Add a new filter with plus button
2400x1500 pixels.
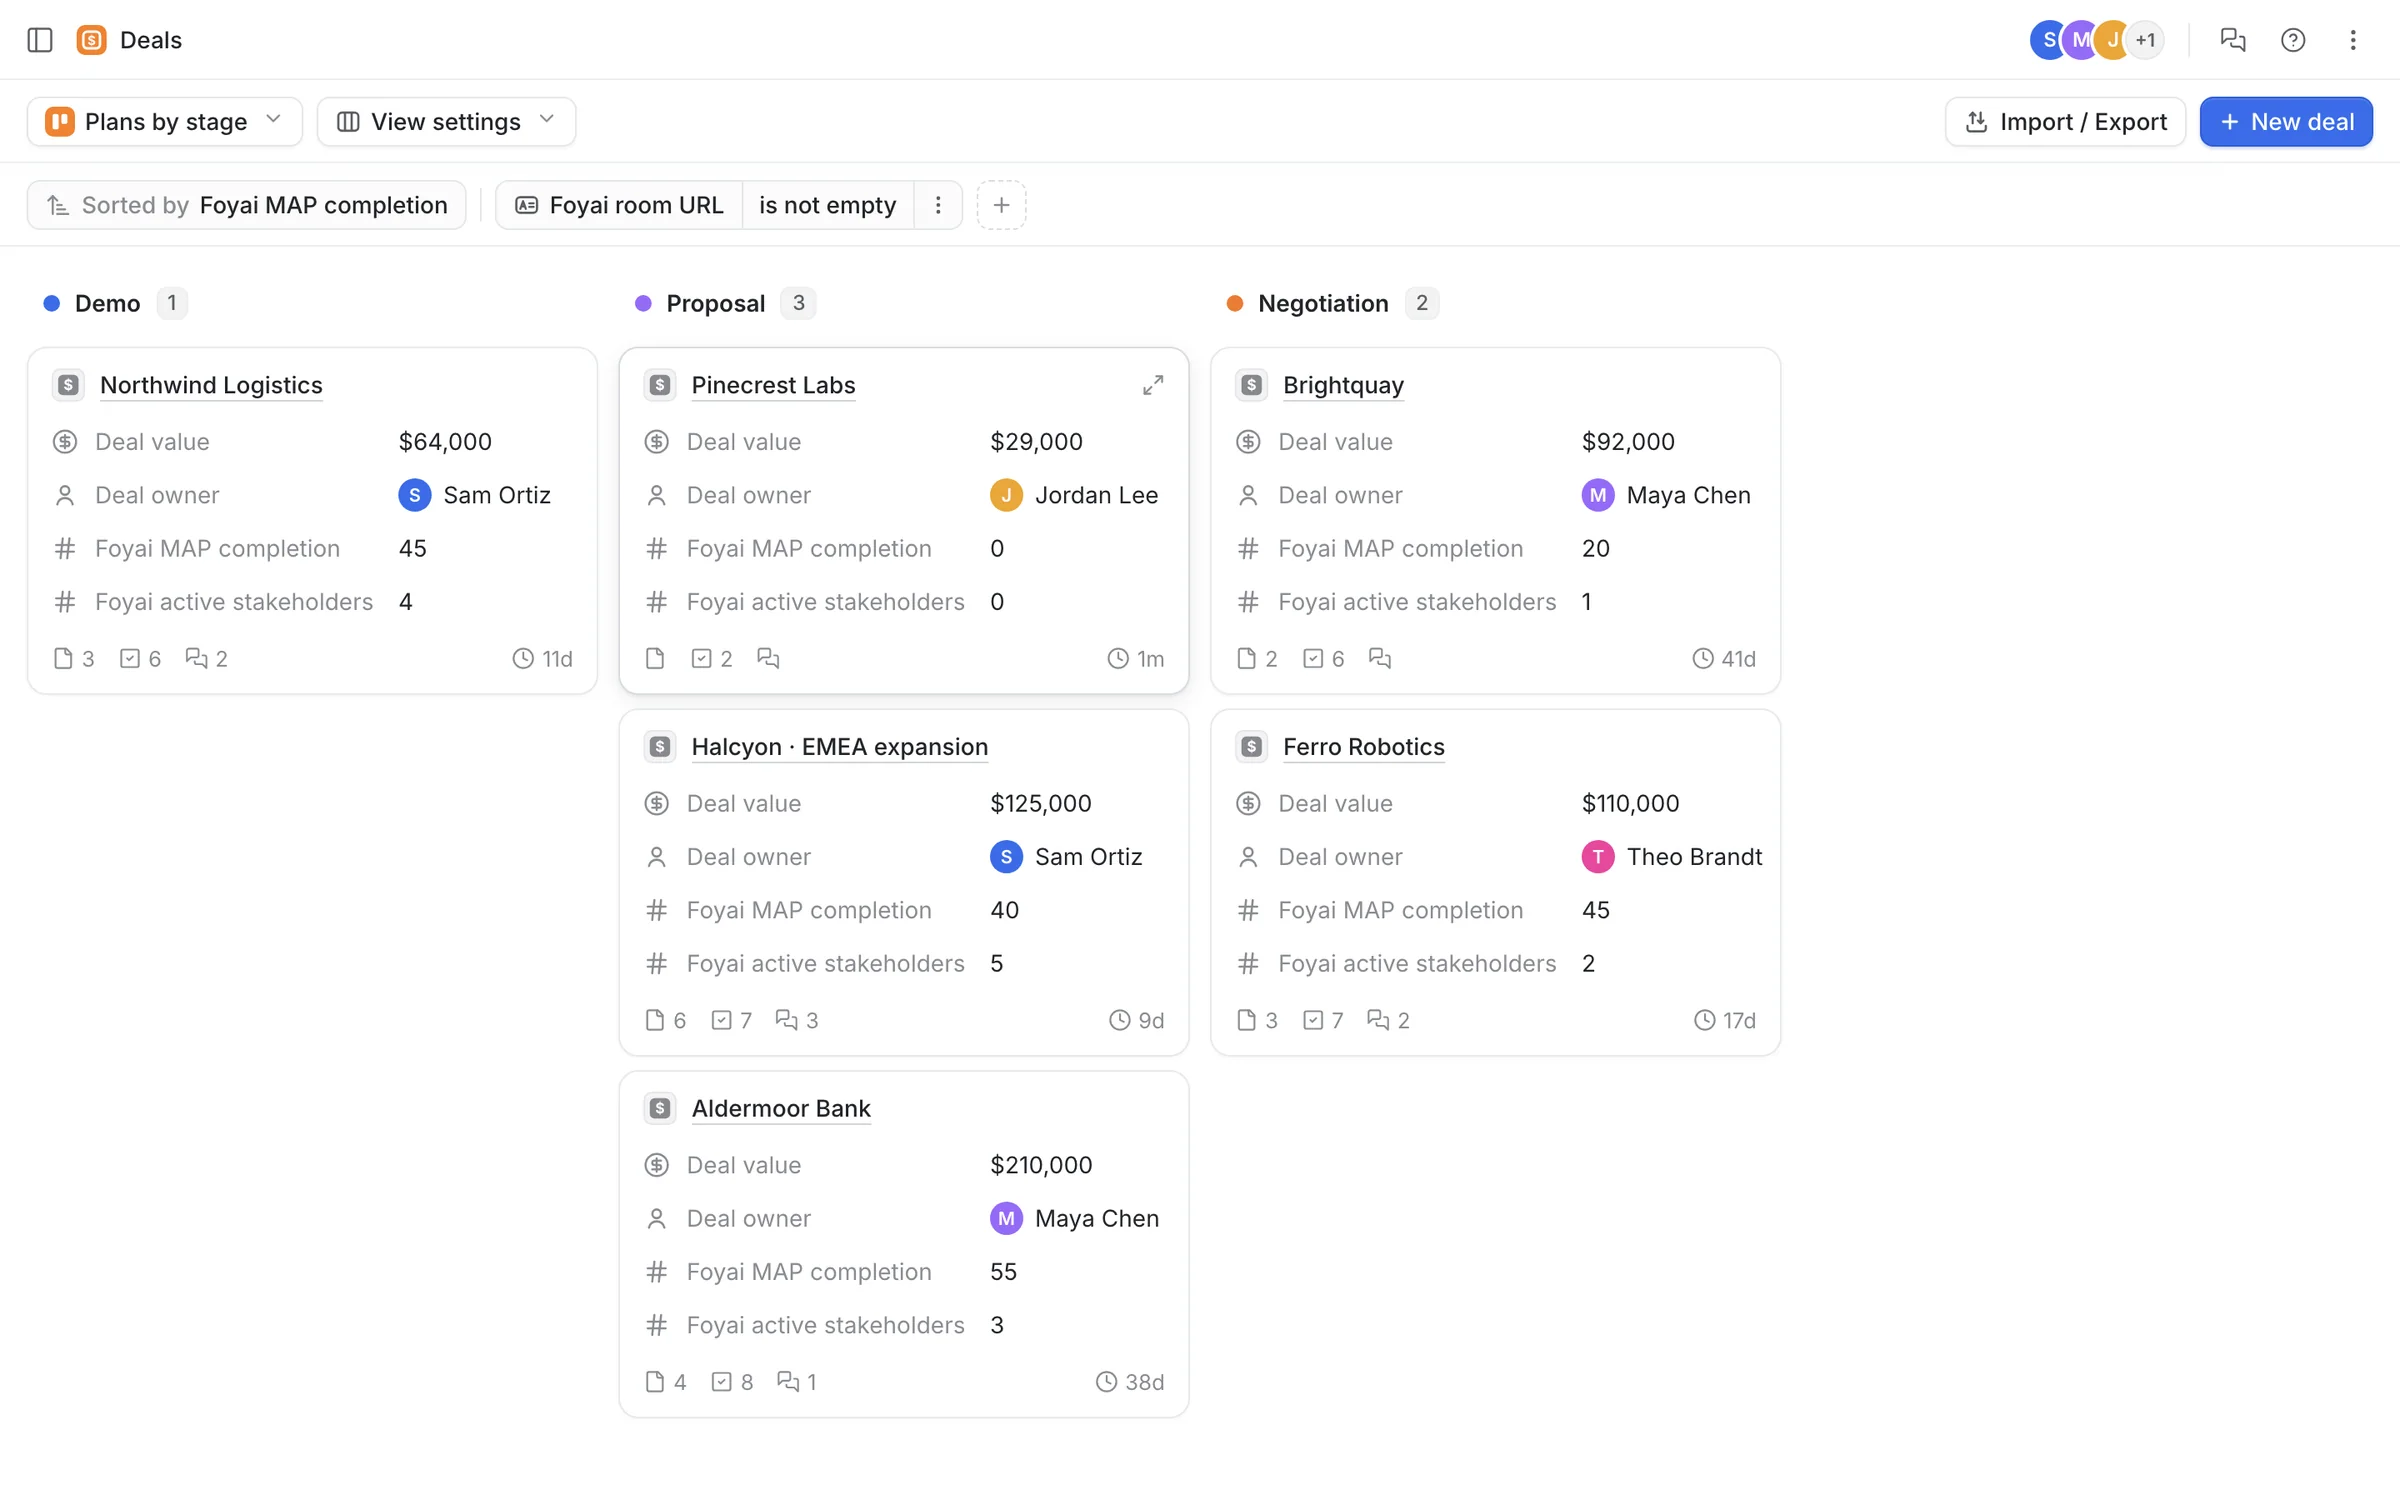1001,205
